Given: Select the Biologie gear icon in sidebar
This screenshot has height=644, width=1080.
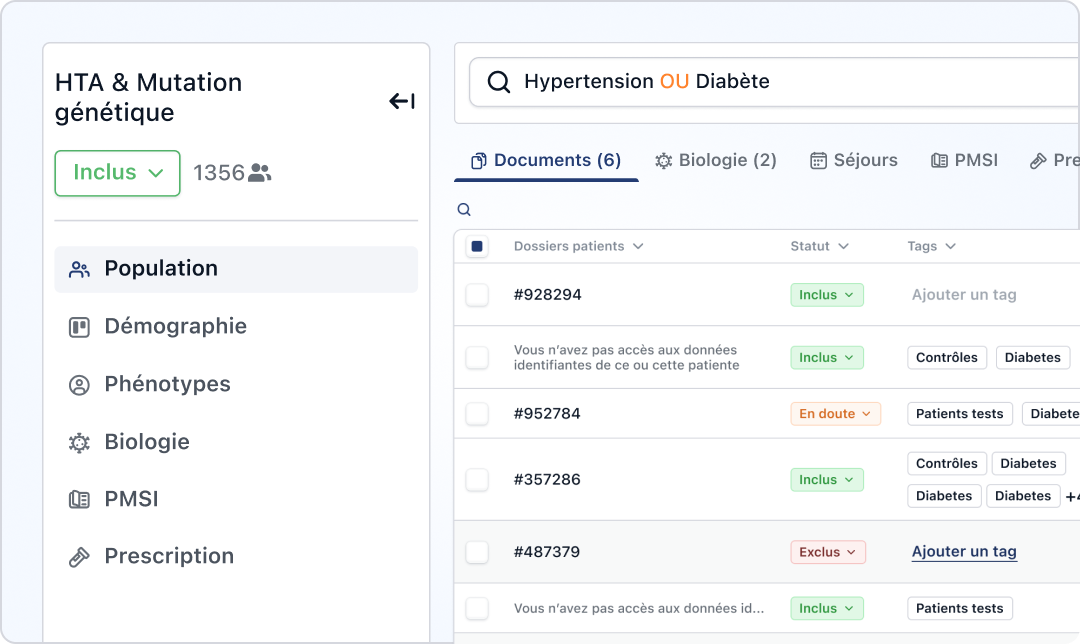Looking at the screenshot, I should [78, 441].
